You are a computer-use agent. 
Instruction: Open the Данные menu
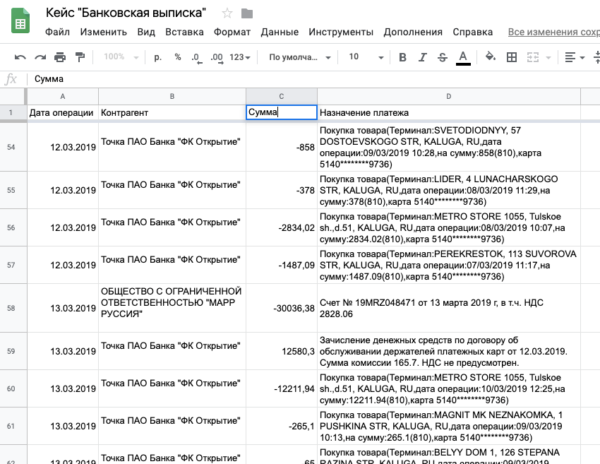click(x=280, y=32)
